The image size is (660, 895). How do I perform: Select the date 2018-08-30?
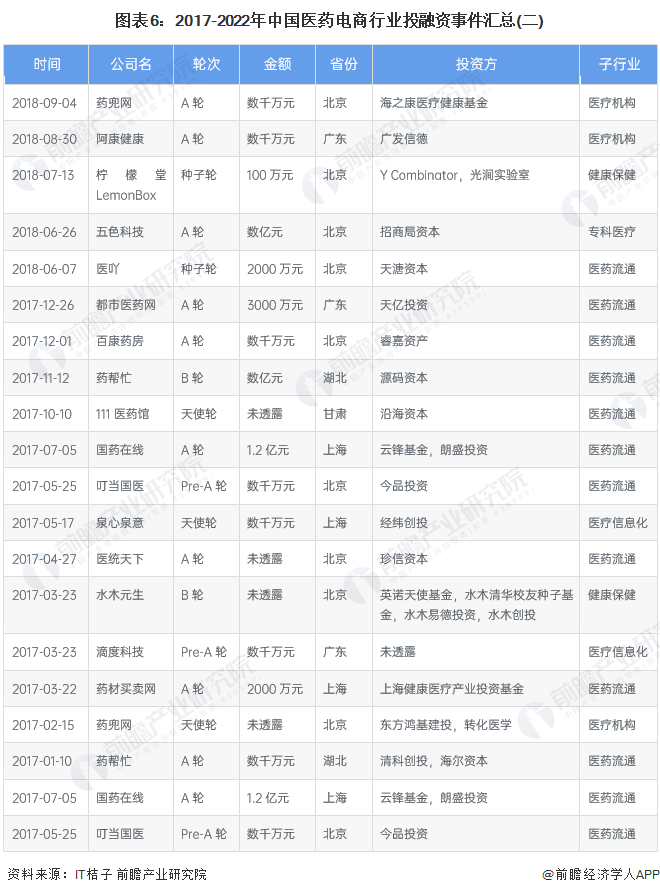44,139
